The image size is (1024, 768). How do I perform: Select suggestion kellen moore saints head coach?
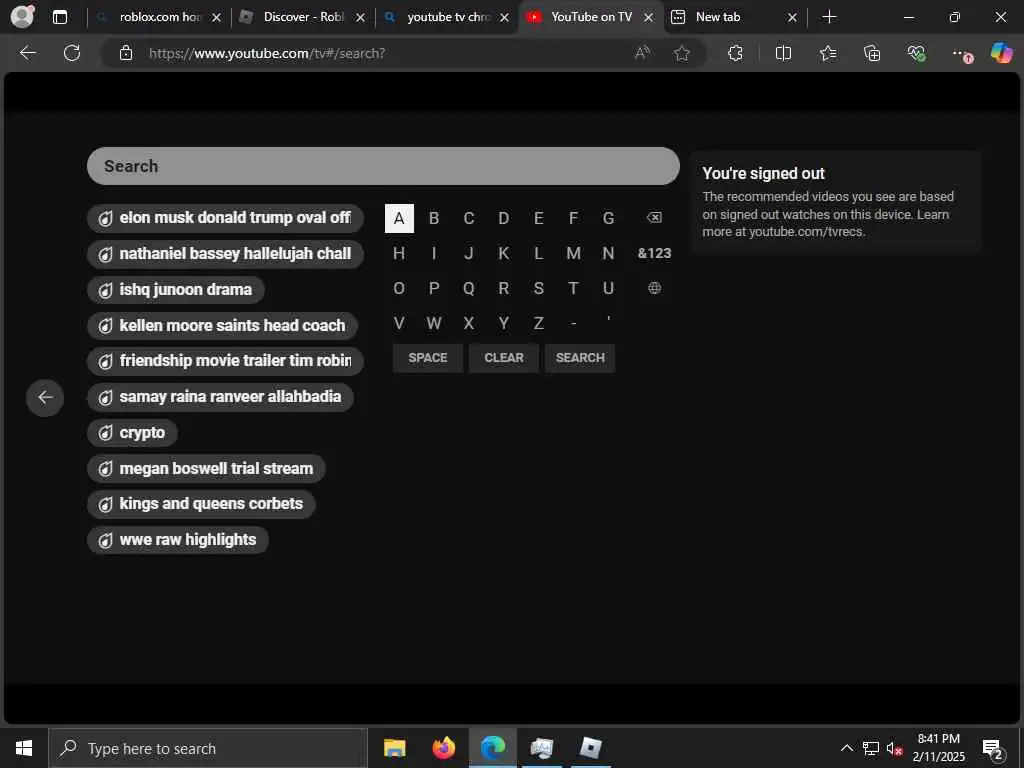pos(222,325)
